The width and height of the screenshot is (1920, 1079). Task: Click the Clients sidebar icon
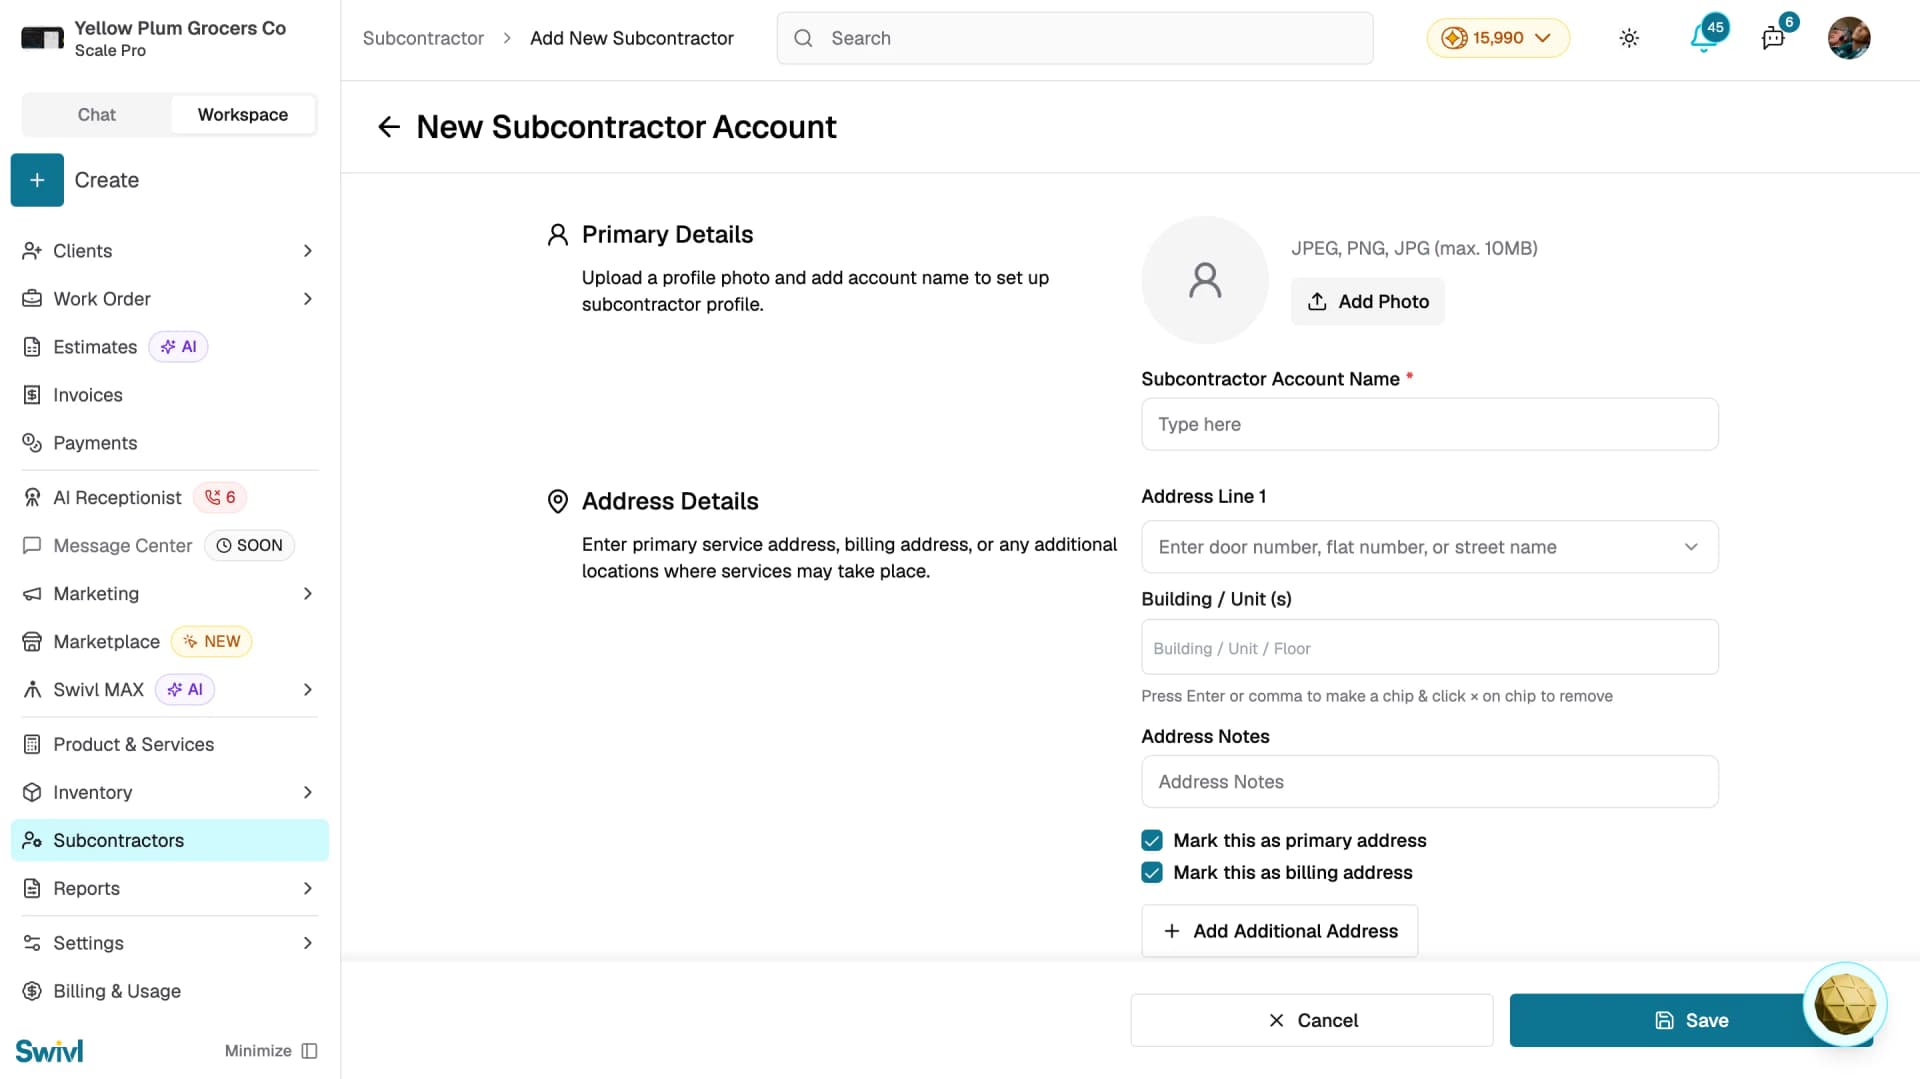tap(32, 251)
